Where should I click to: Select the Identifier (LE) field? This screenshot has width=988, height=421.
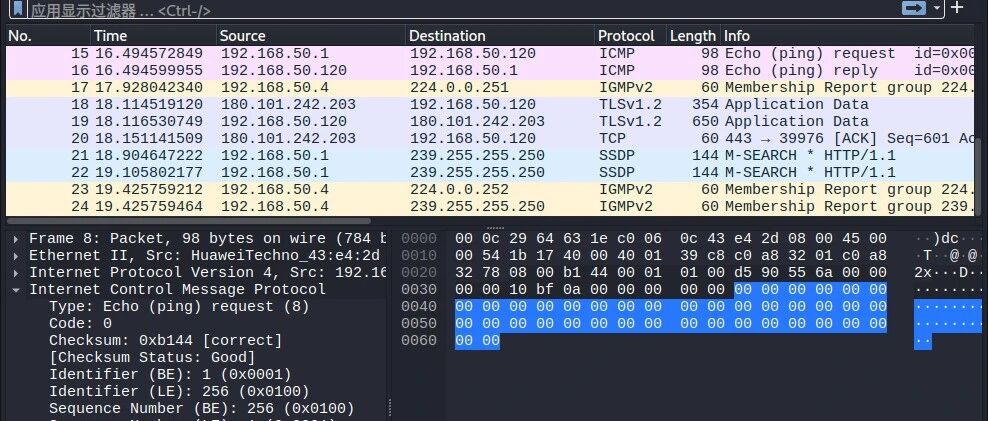click(179, 392)
